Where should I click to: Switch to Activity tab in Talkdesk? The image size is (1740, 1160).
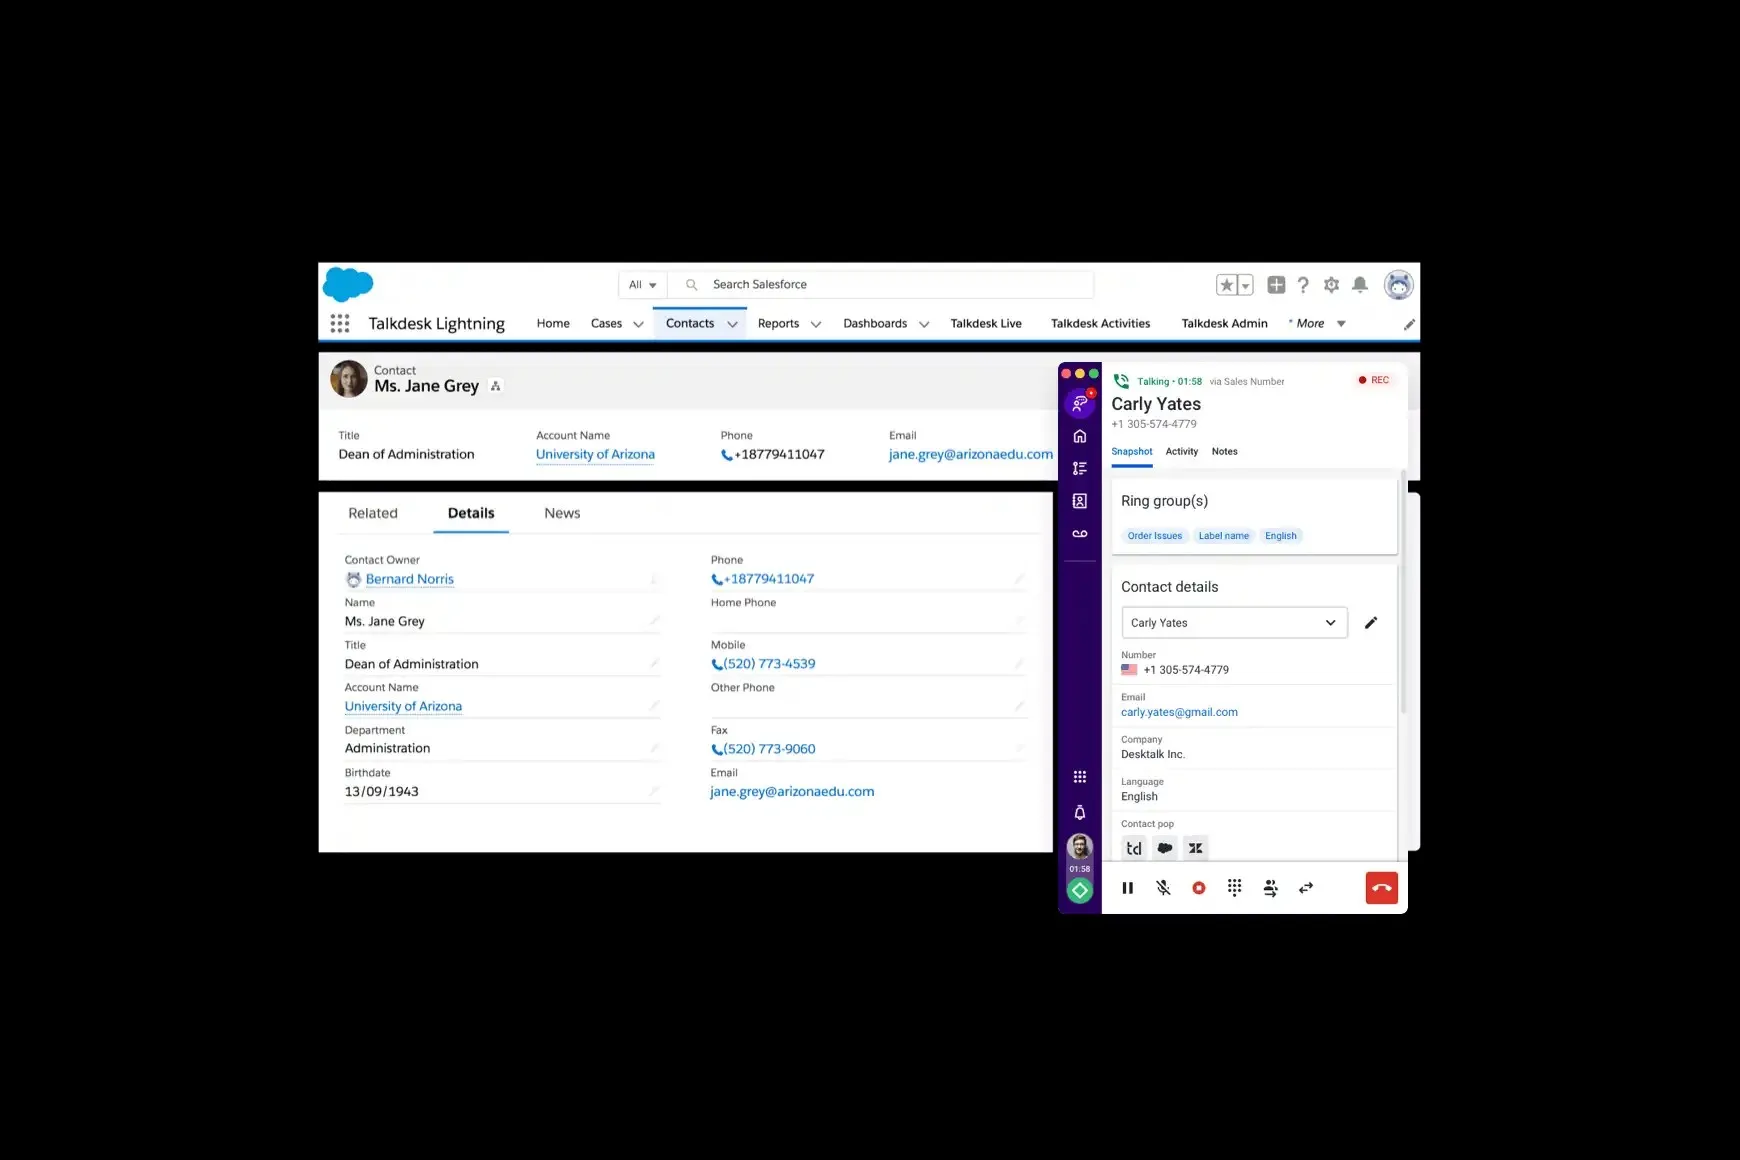click(1181, 452)
